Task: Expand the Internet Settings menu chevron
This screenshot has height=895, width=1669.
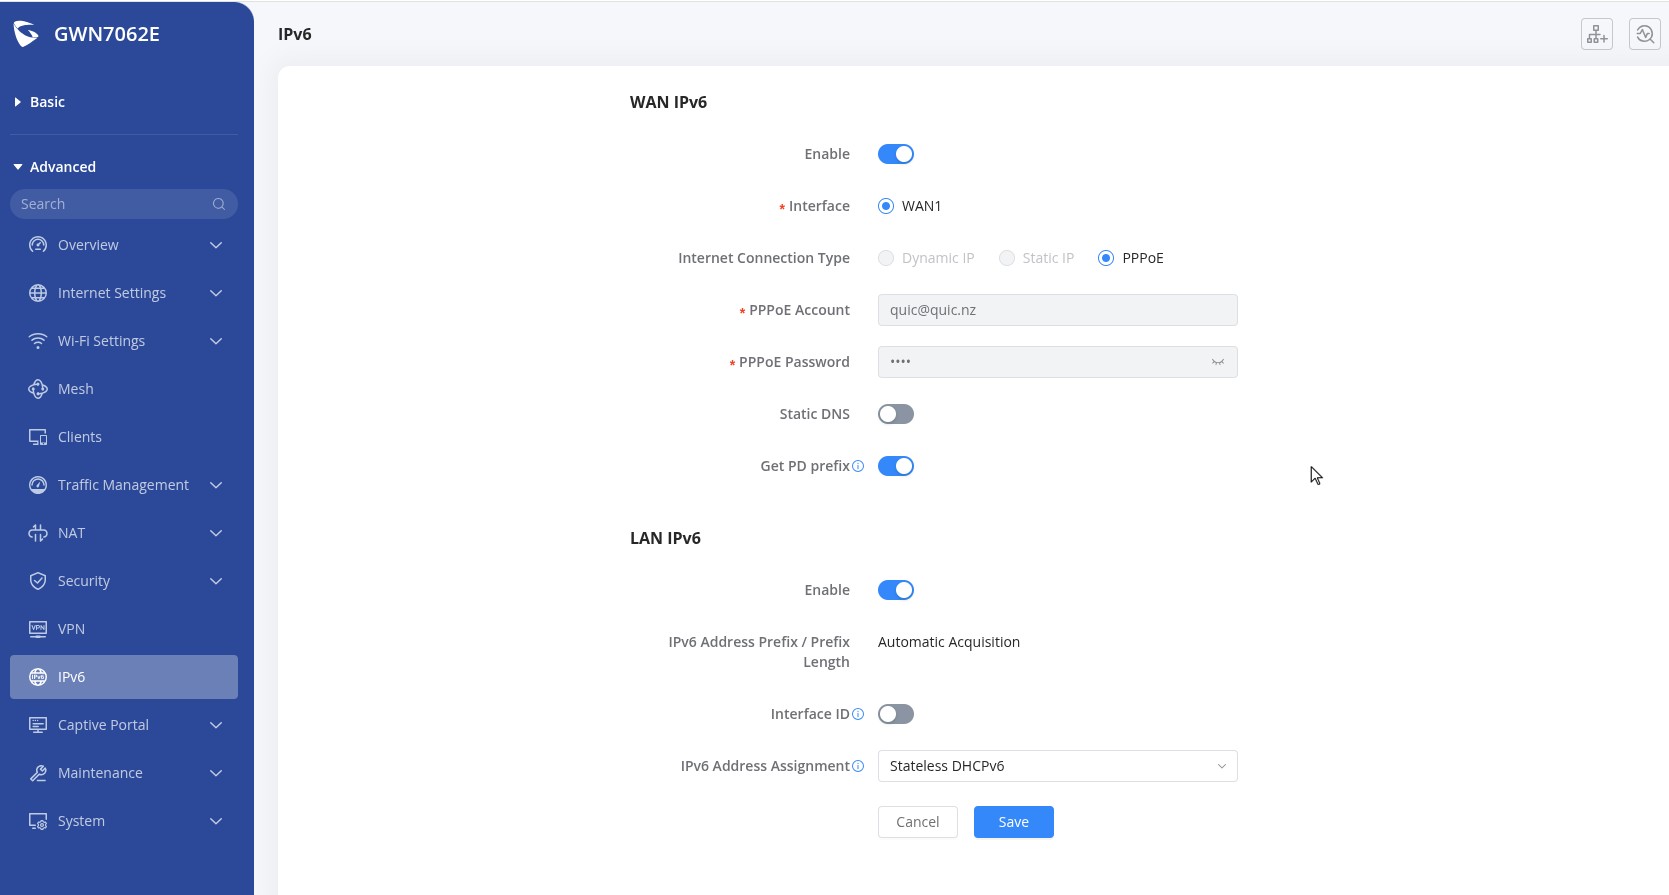Action: pyautogui.click(x=216, y=293)
